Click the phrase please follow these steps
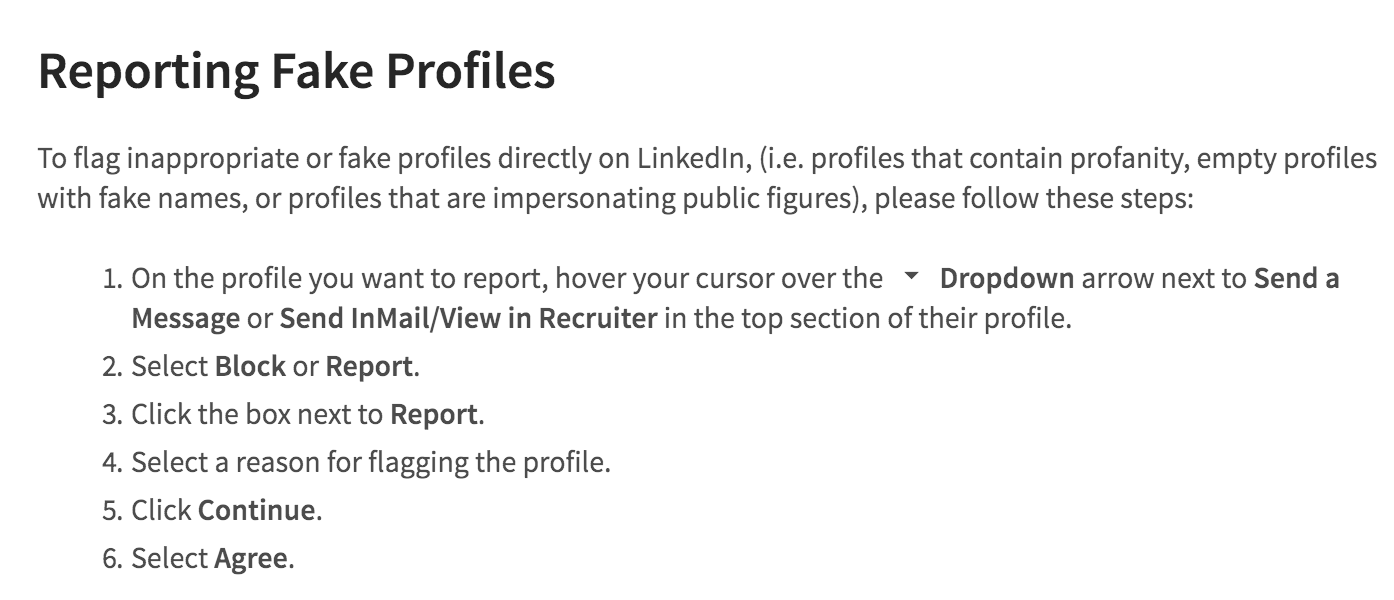Image resolution: width=1394 pixels, height=600 pixels. (1035, 199)
